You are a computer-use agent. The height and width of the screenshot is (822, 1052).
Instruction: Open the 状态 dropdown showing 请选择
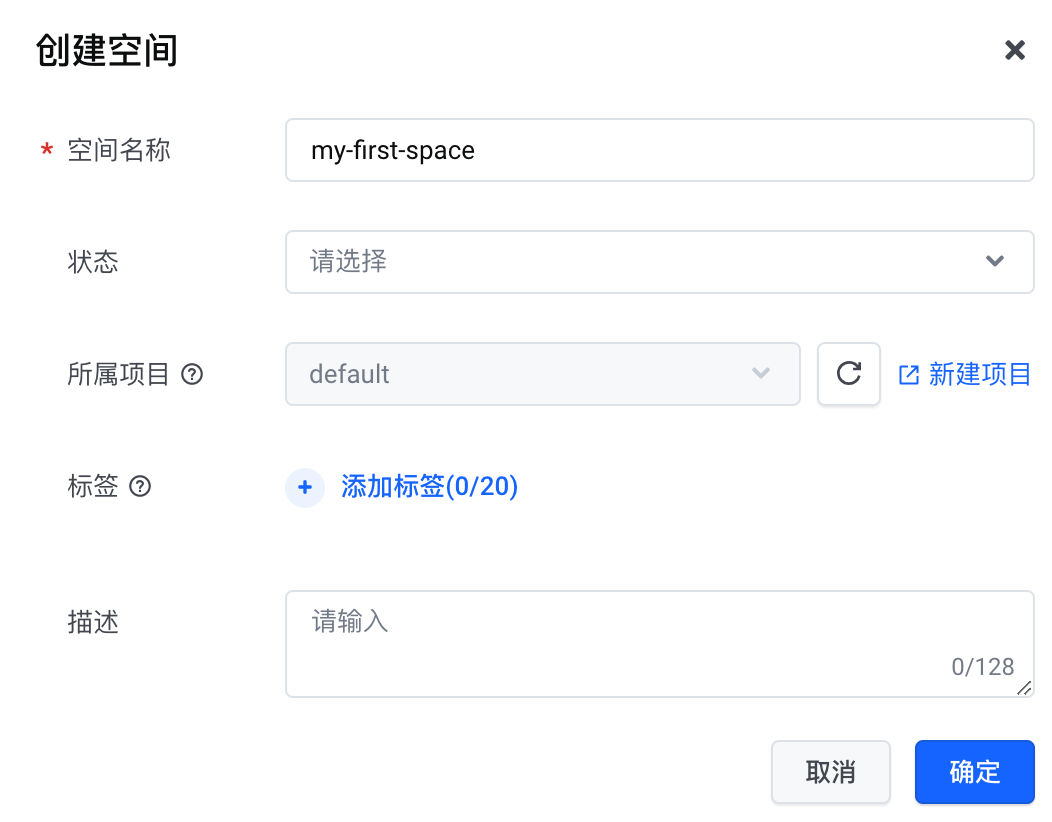[640, 262]
